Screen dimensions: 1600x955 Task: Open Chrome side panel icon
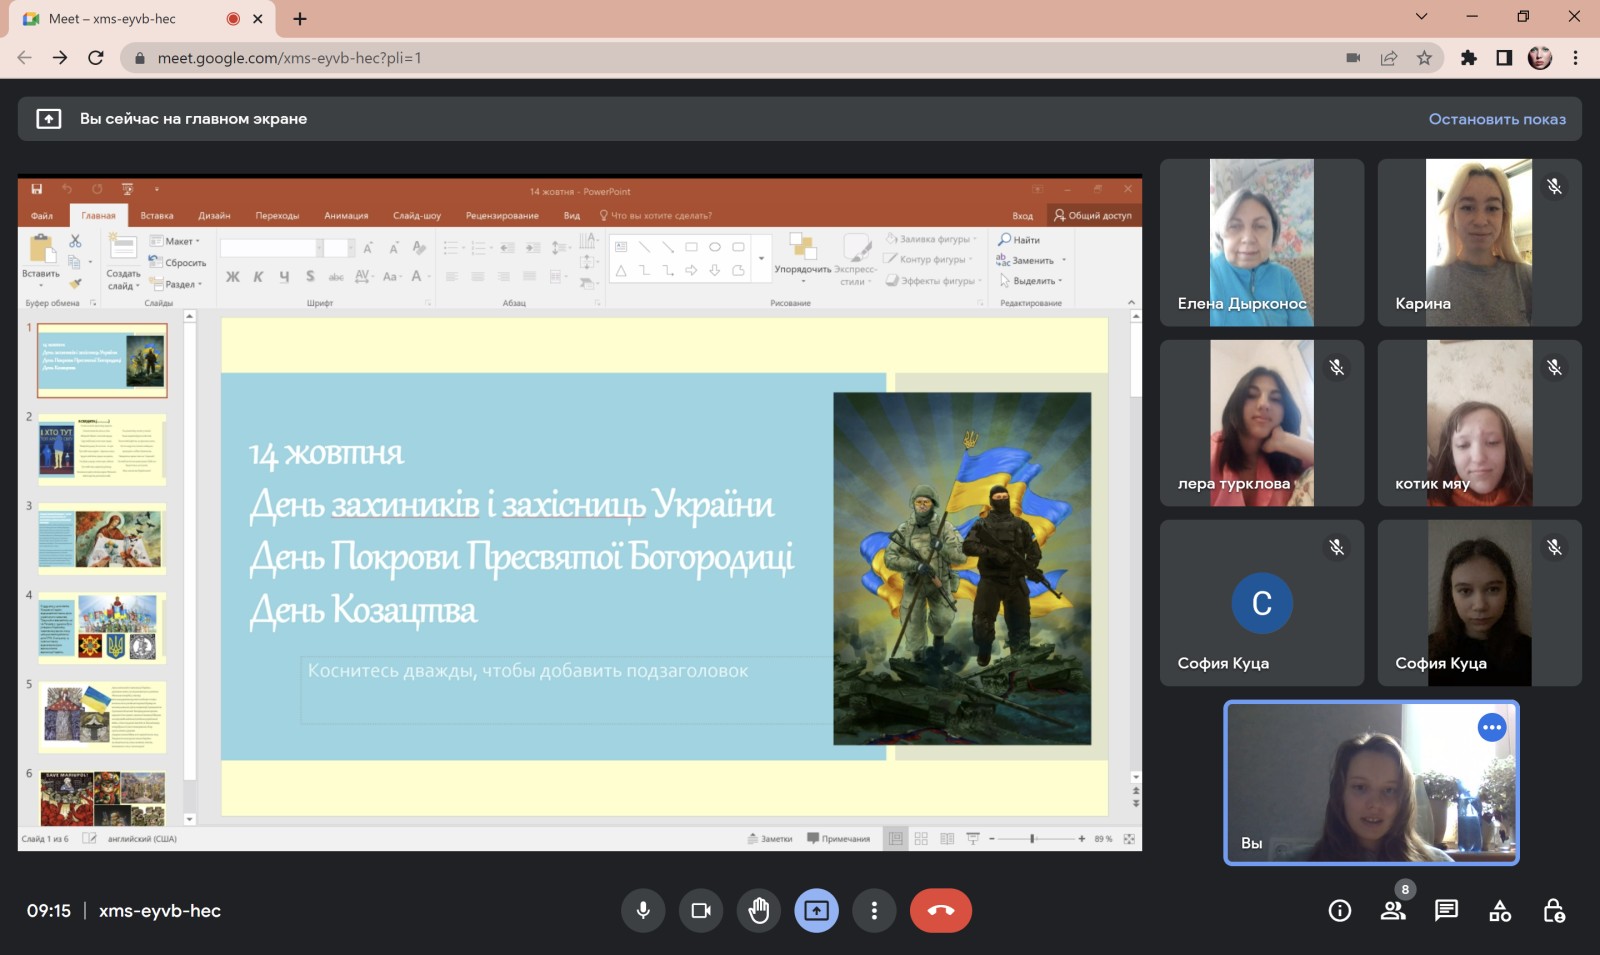point(1504,58)
